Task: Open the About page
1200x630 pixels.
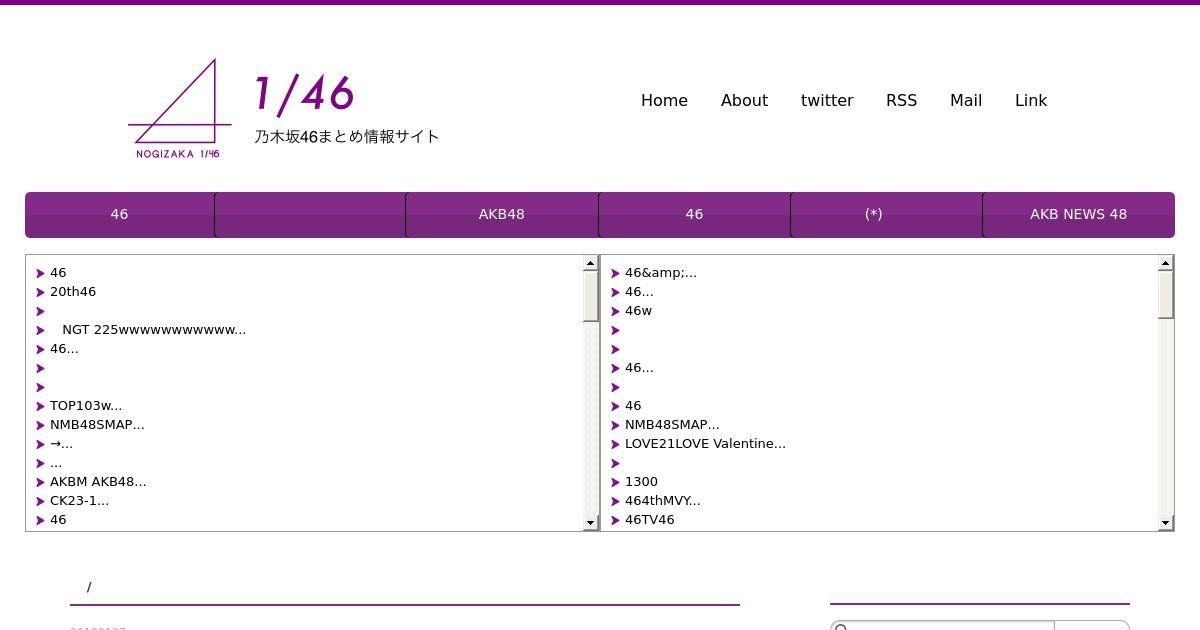Action: [744, 100]
